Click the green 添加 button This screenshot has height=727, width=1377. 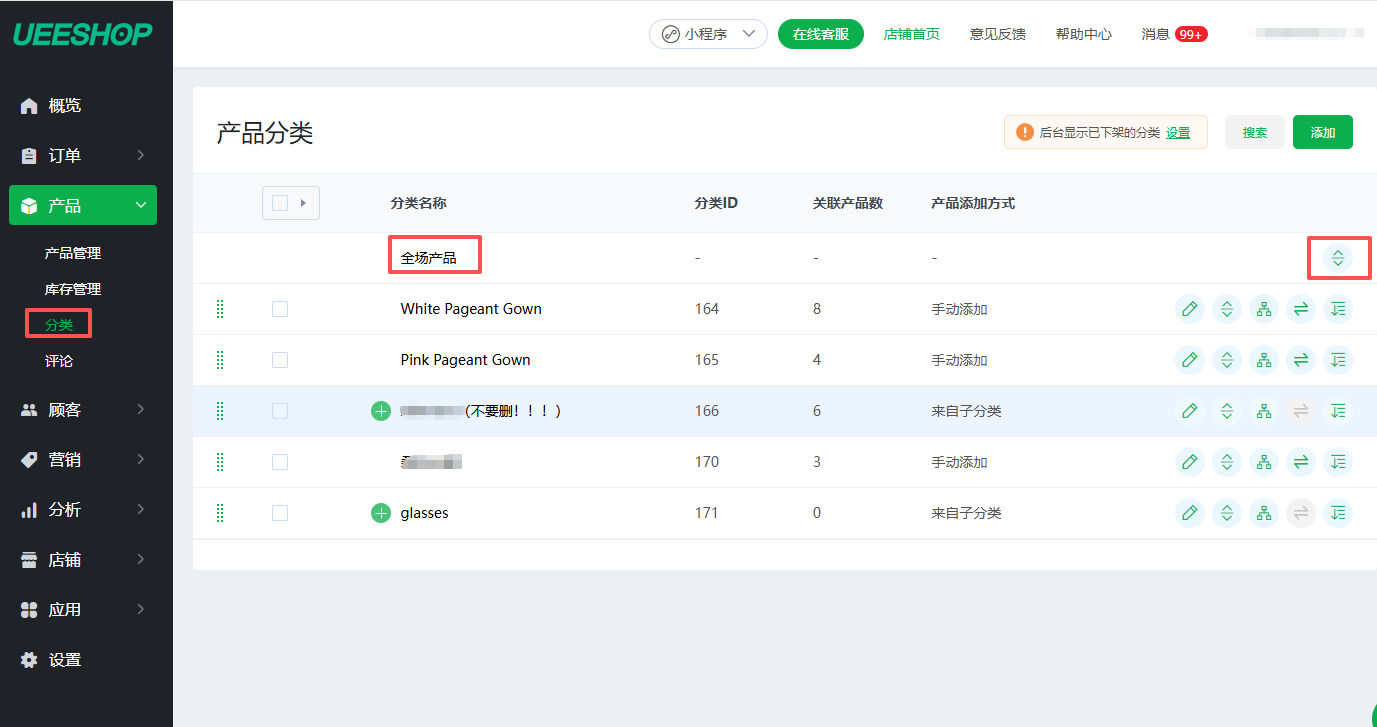[1322, 132]
